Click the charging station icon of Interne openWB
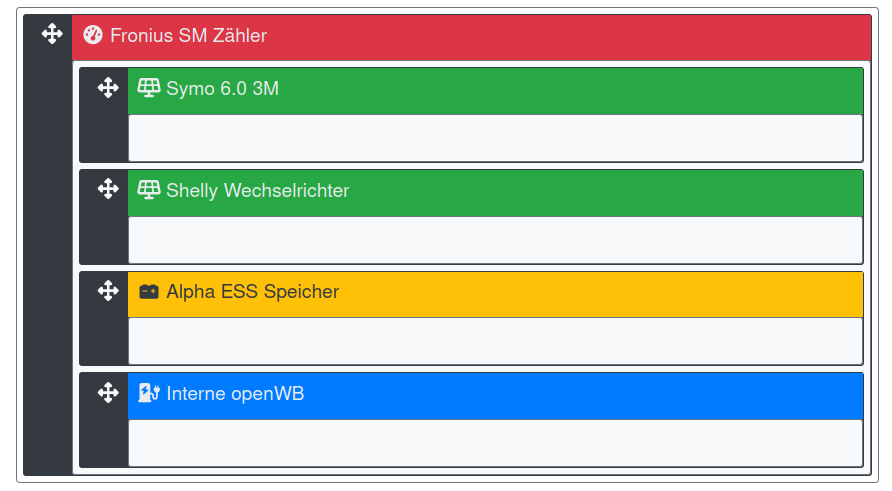This screenshot has height=491, width=892. point(149,394)
